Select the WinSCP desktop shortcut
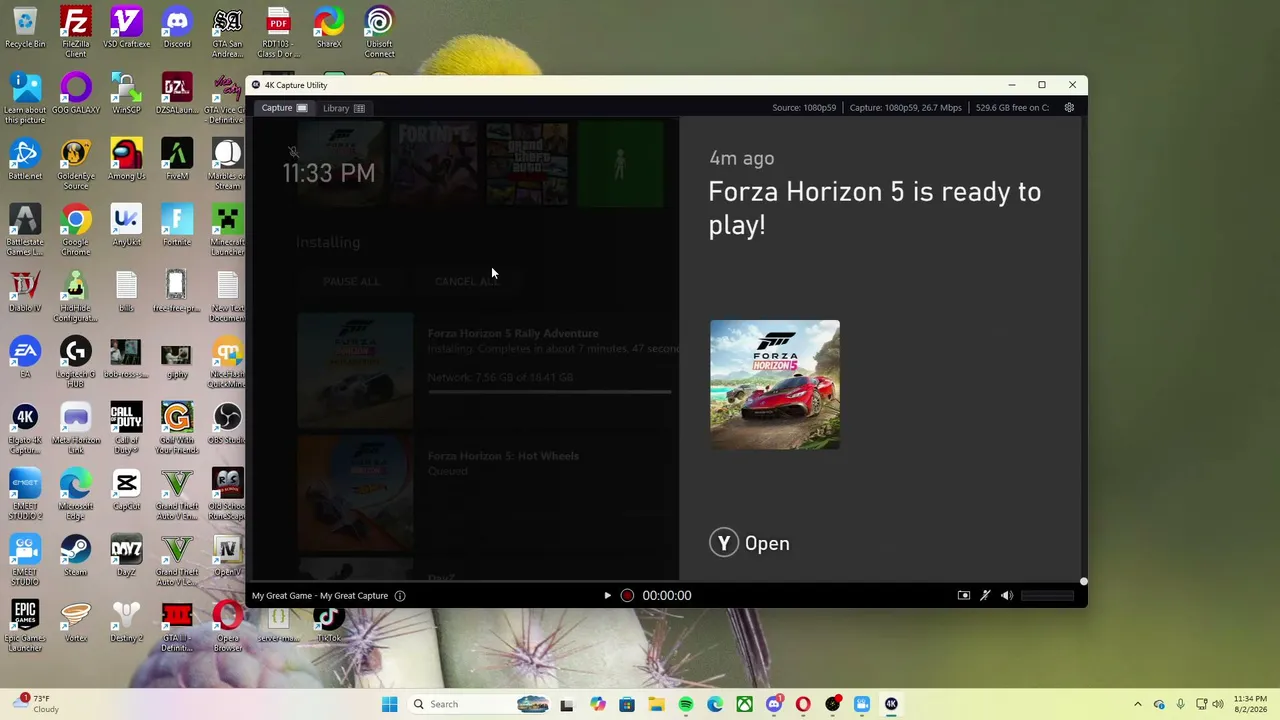1280x720 pixels. tap(126, 94)
